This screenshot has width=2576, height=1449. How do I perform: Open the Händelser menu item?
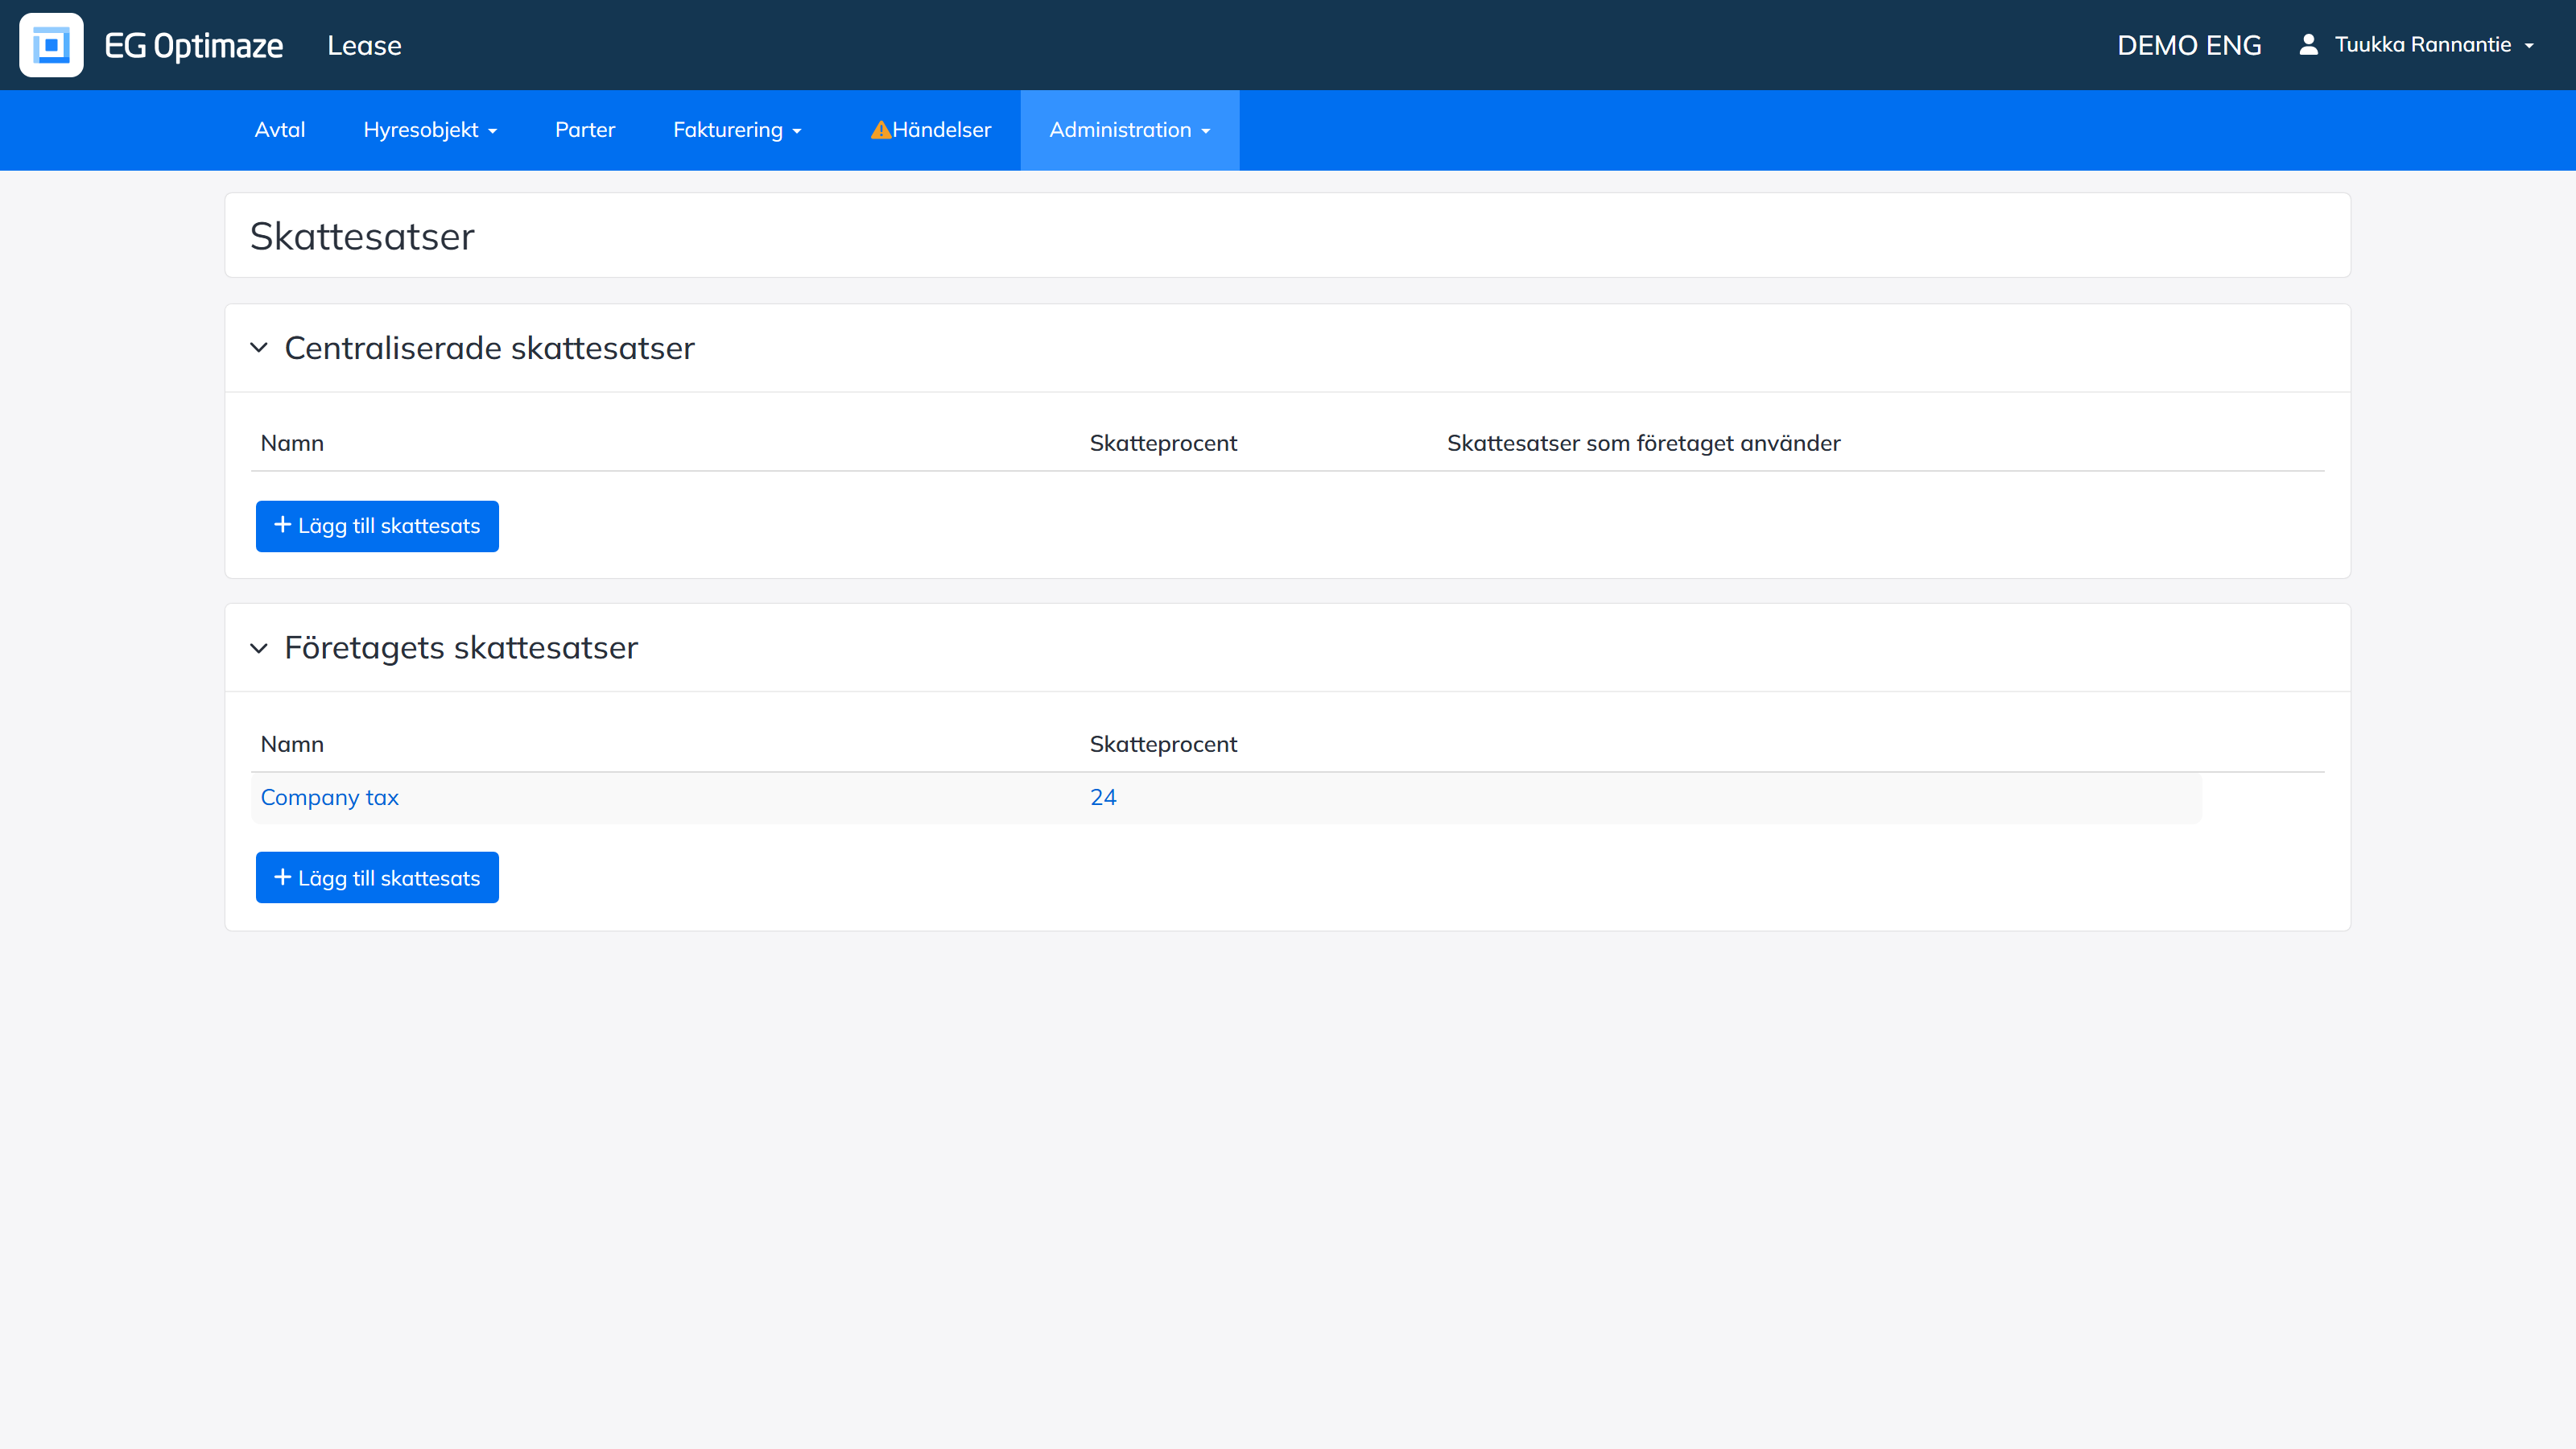(931, 130)
